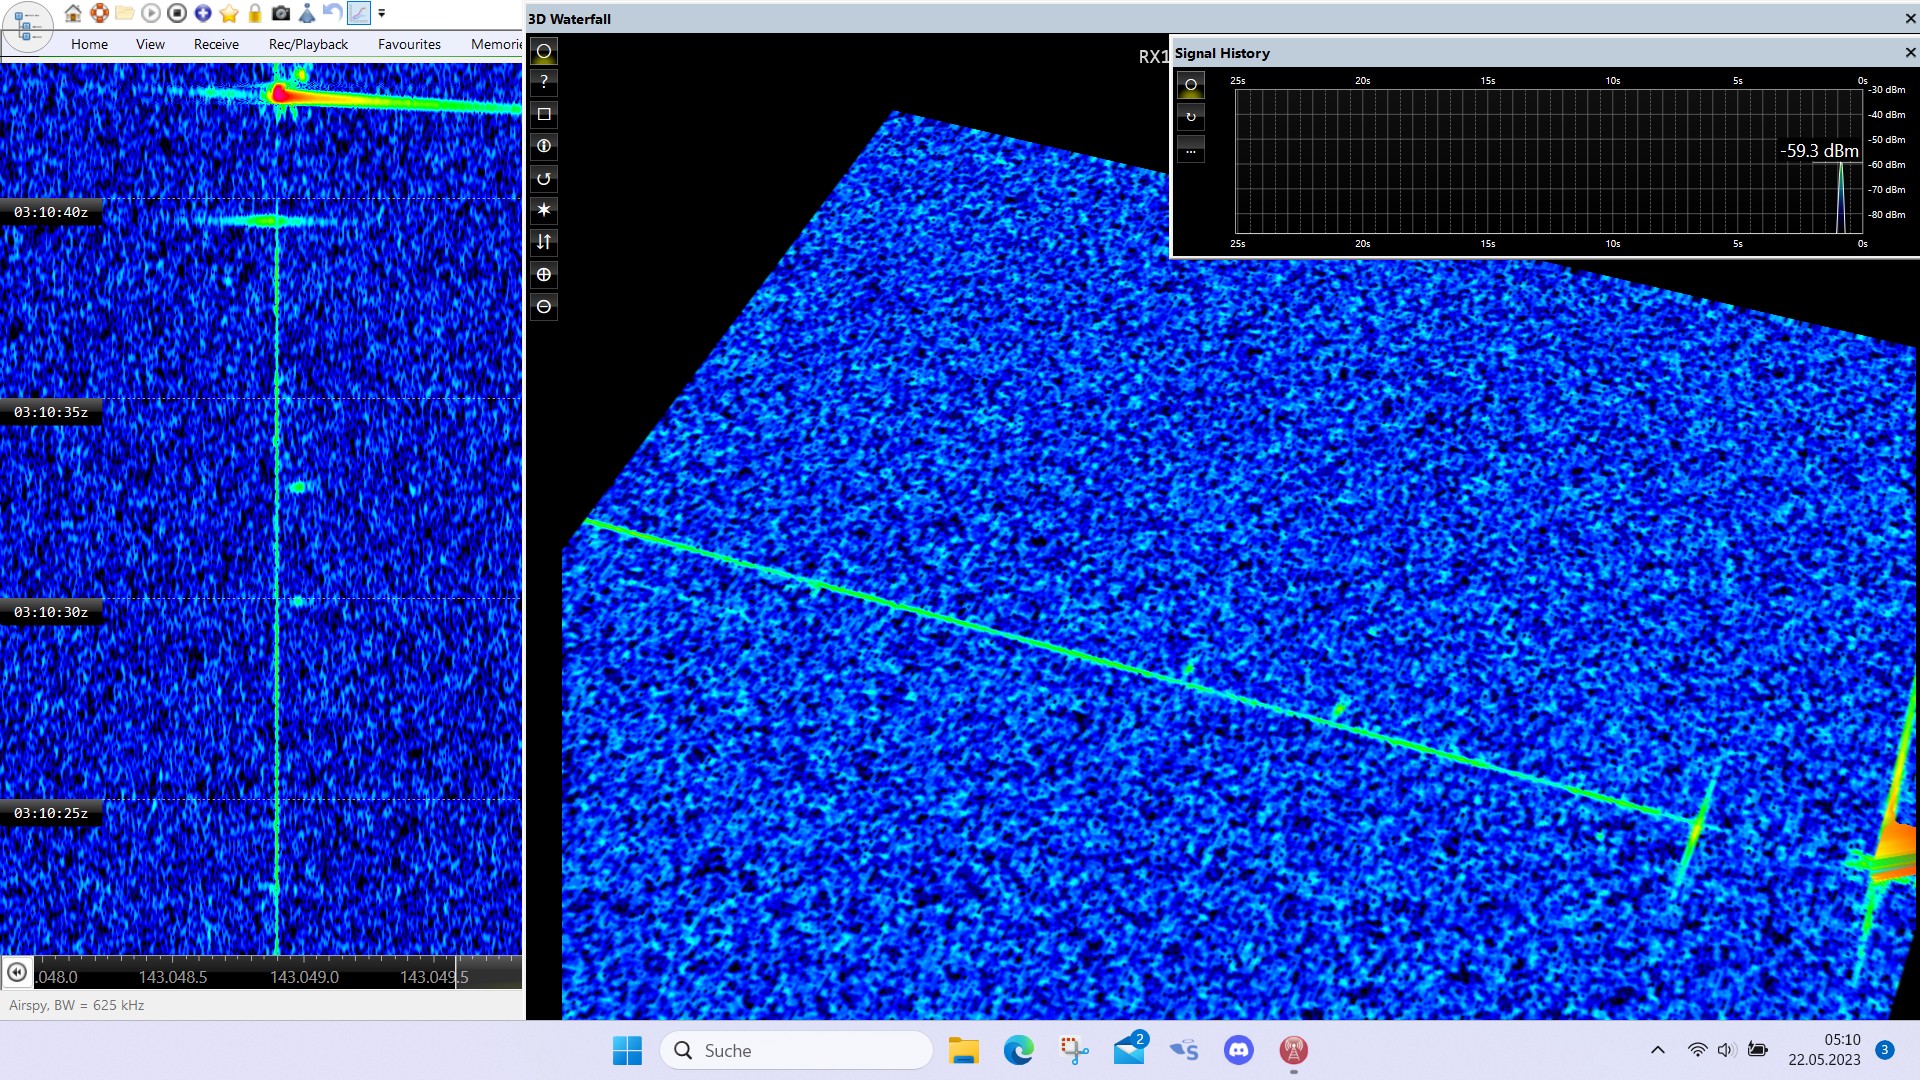1920x1080 pixels.
Task: Open the Receive ribbon tab
Action: click(216, 44)
